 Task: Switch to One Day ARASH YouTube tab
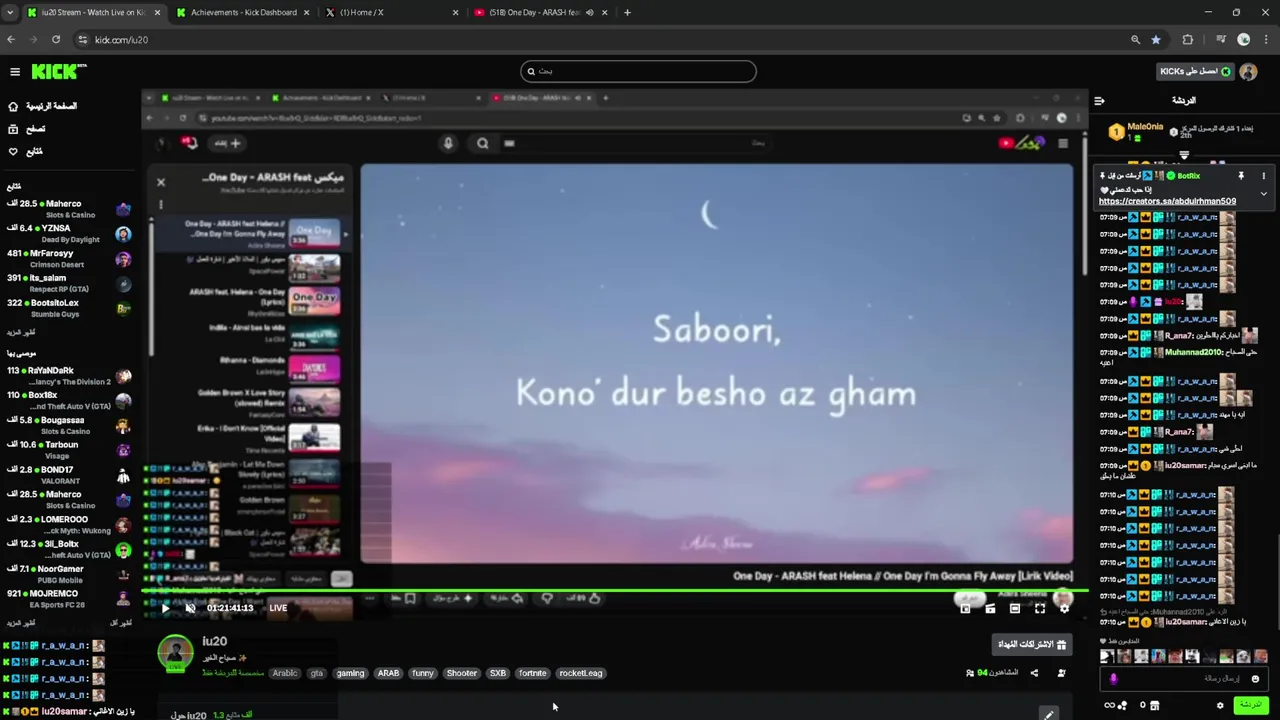pyautogui.click(x=540, y=12)
